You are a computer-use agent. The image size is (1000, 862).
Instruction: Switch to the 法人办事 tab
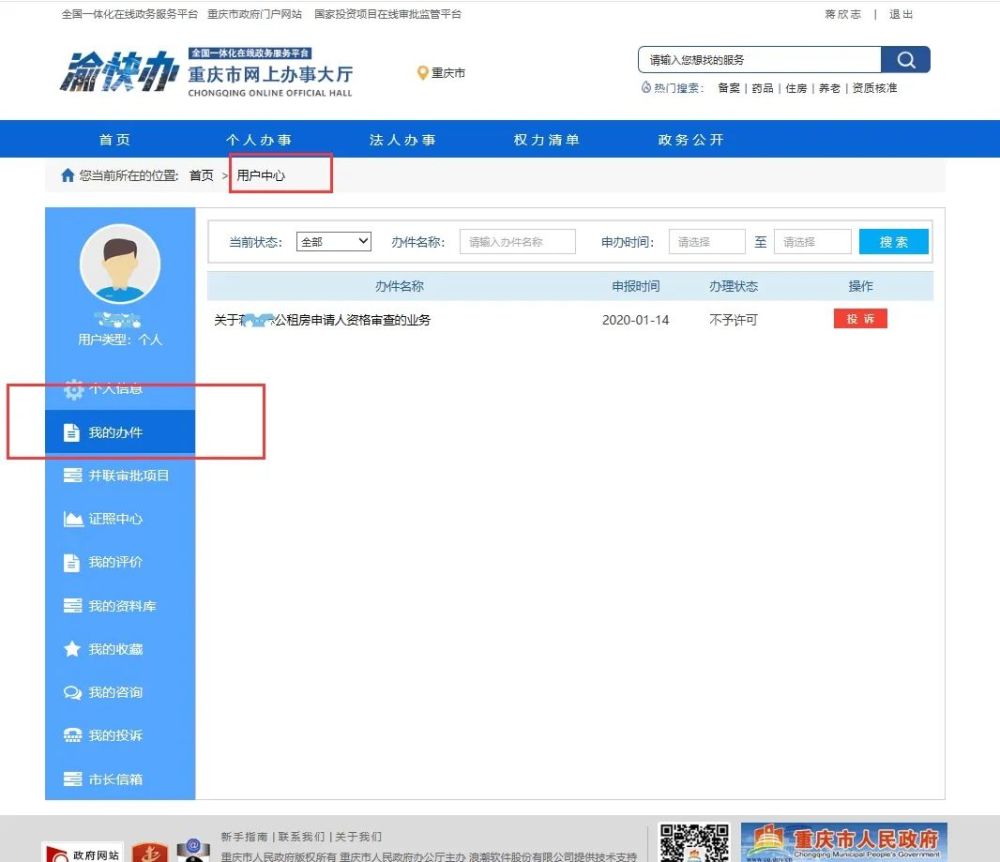click(402, 139)
